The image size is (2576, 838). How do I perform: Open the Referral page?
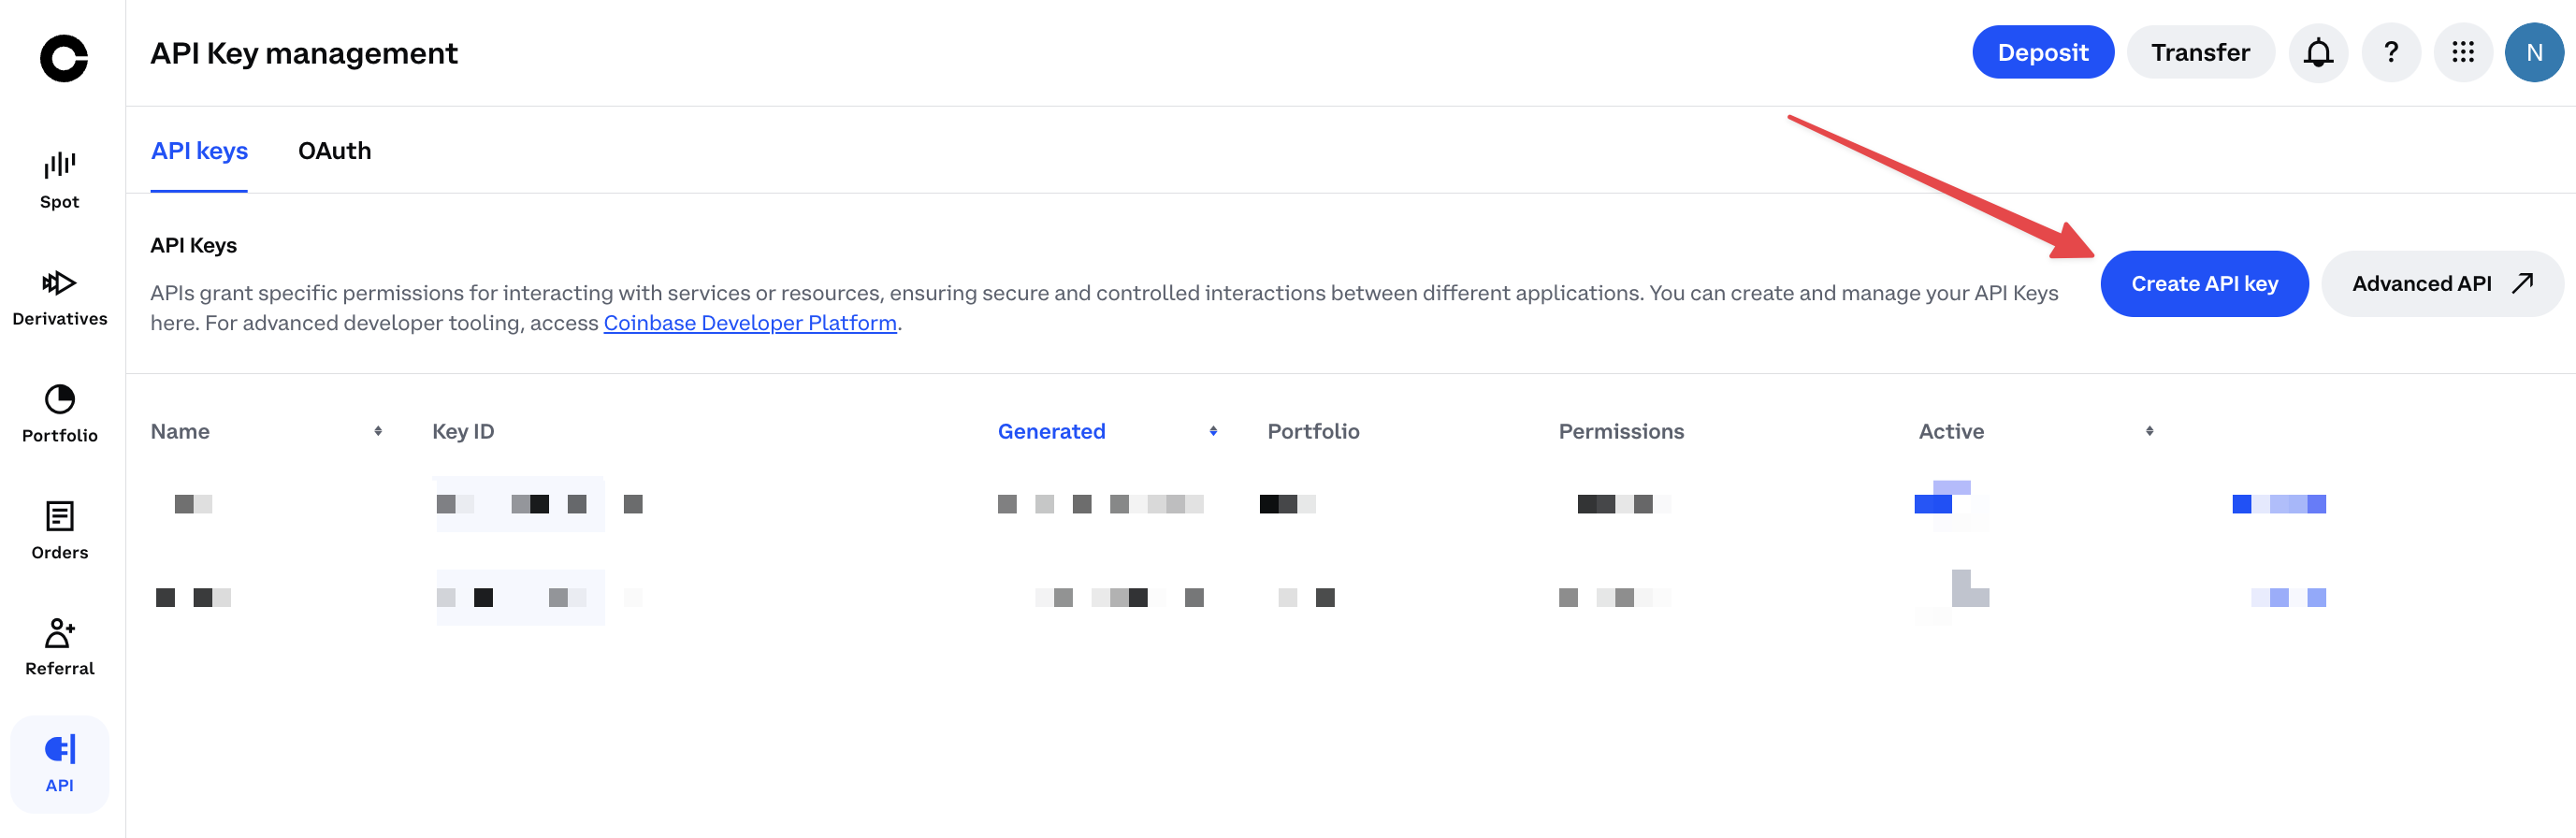click(x=59, y=647)
